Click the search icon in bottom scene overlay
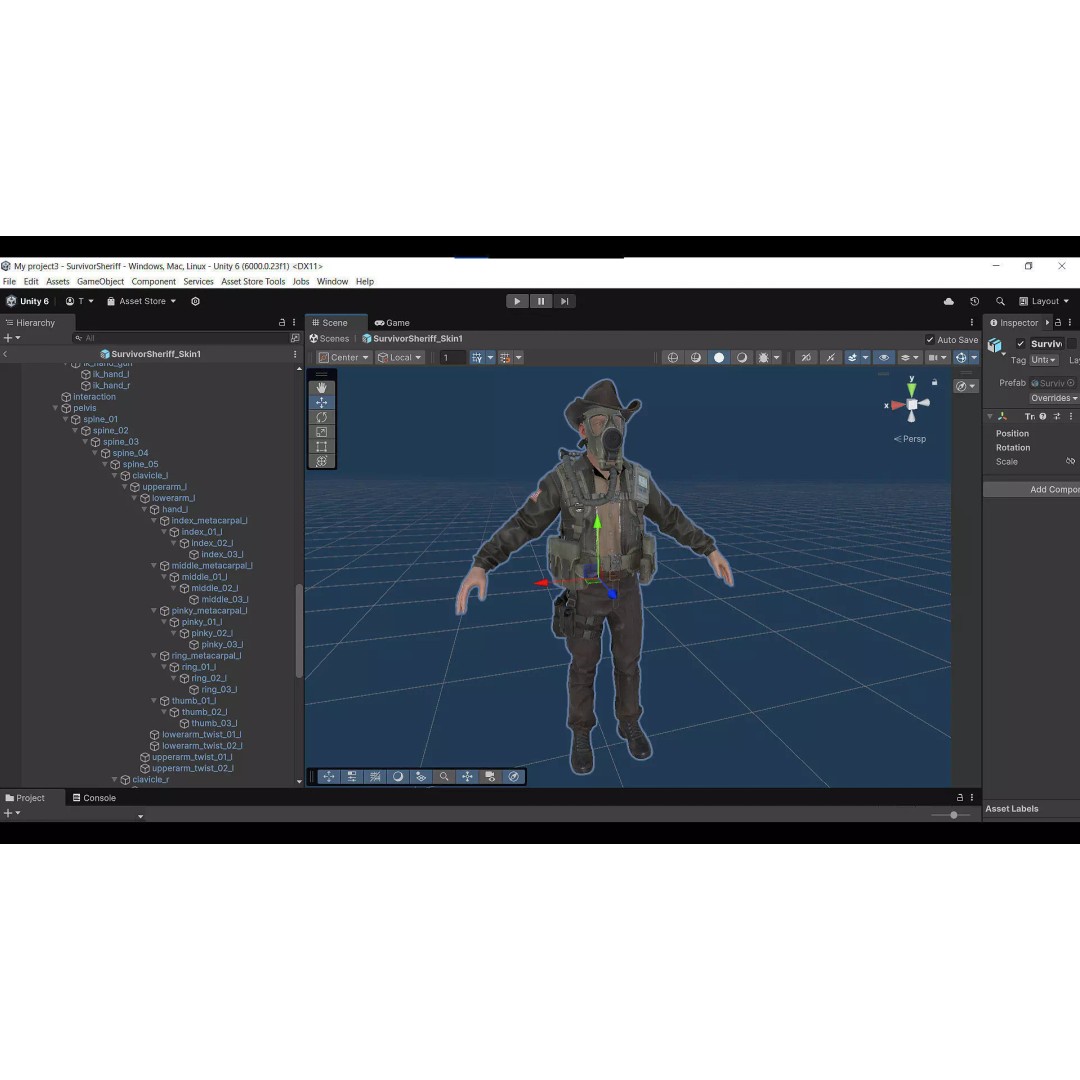This screenshot has height=1080, width=1080. coord(444,776)
